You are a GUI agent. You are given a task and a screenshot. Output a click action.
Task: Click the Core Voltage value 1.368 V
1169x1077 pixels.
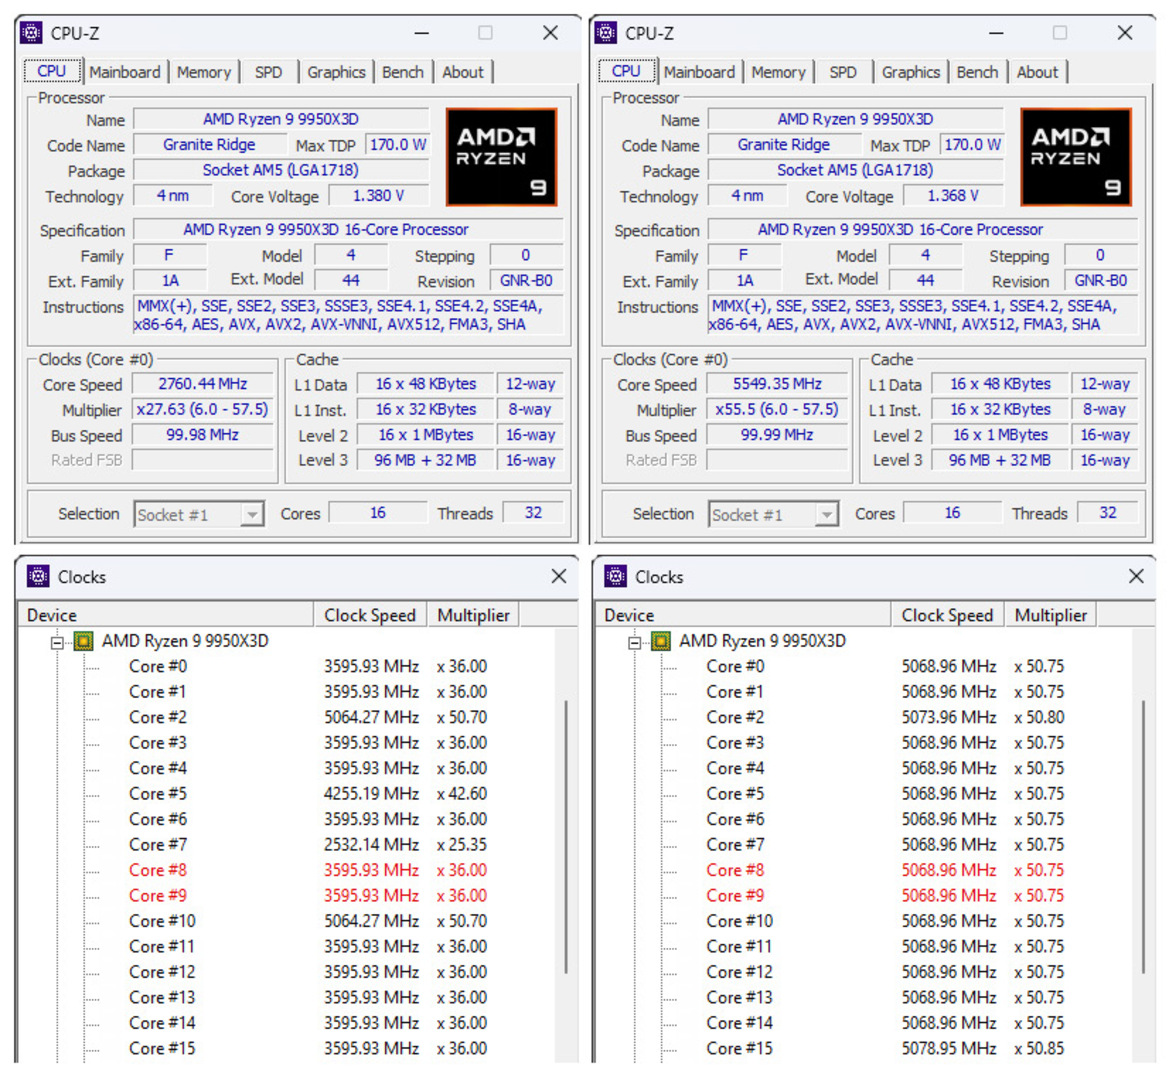954,195
